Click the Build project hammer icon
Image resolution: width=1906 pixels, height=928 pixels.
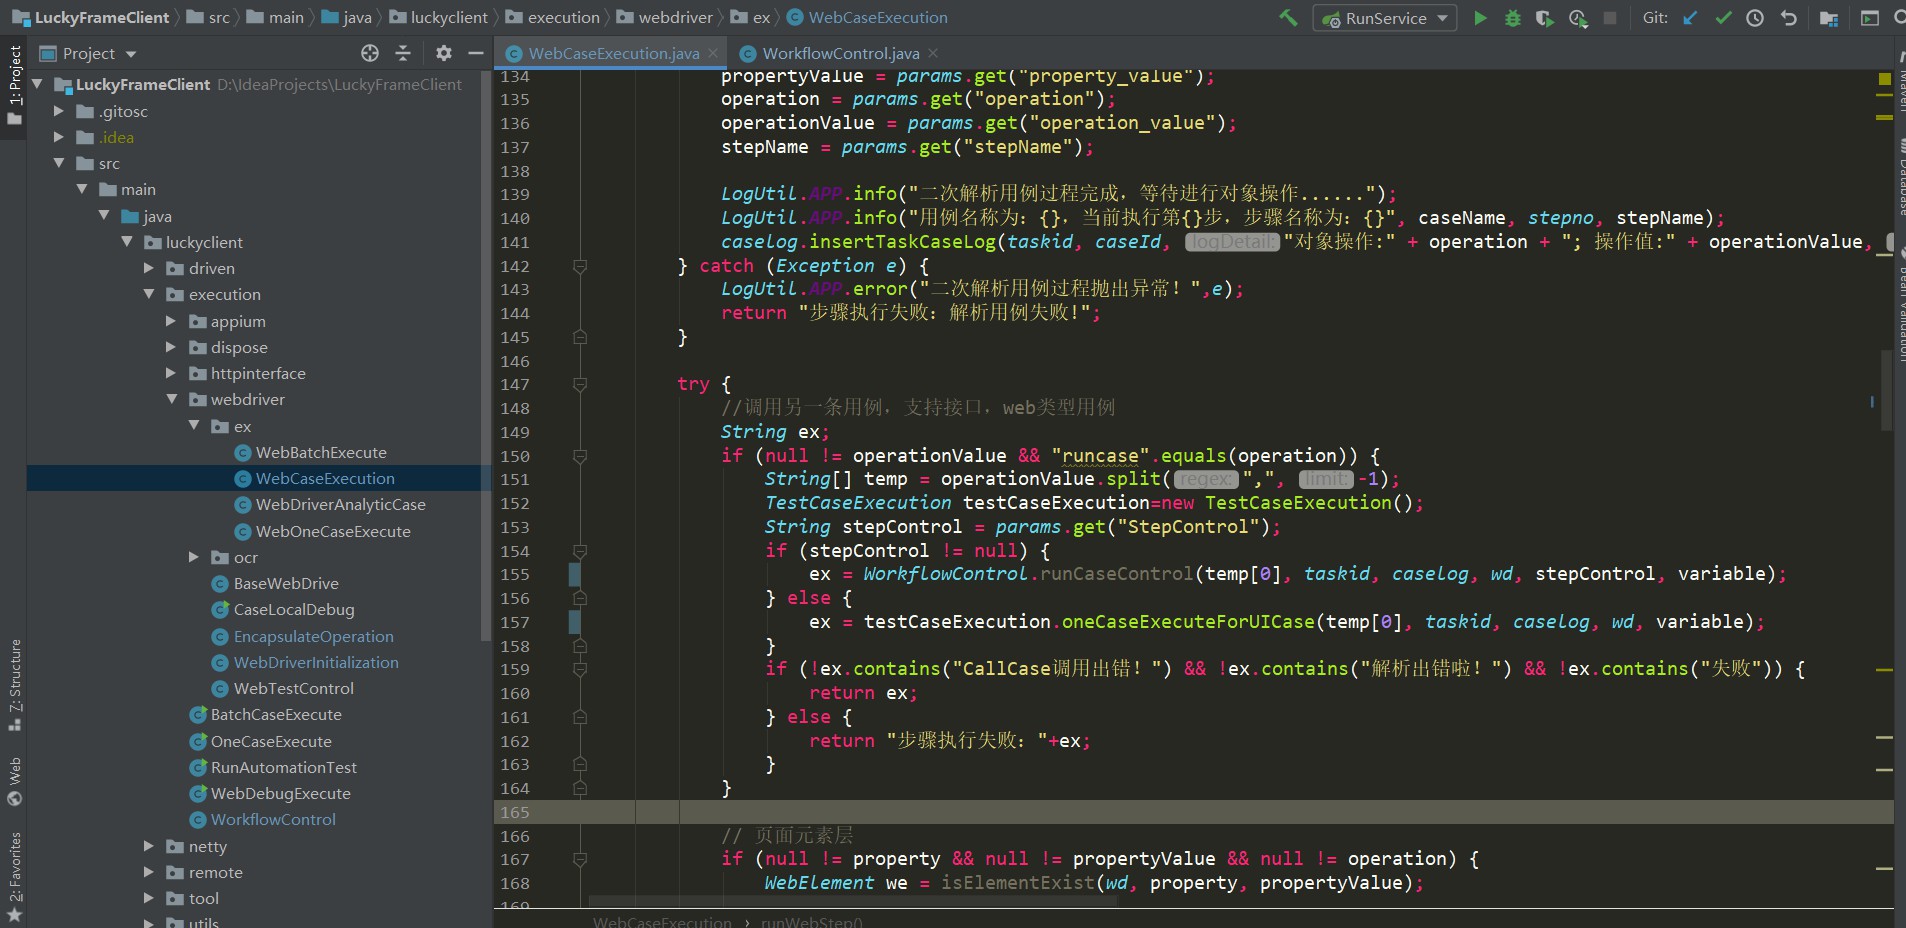1288,18
